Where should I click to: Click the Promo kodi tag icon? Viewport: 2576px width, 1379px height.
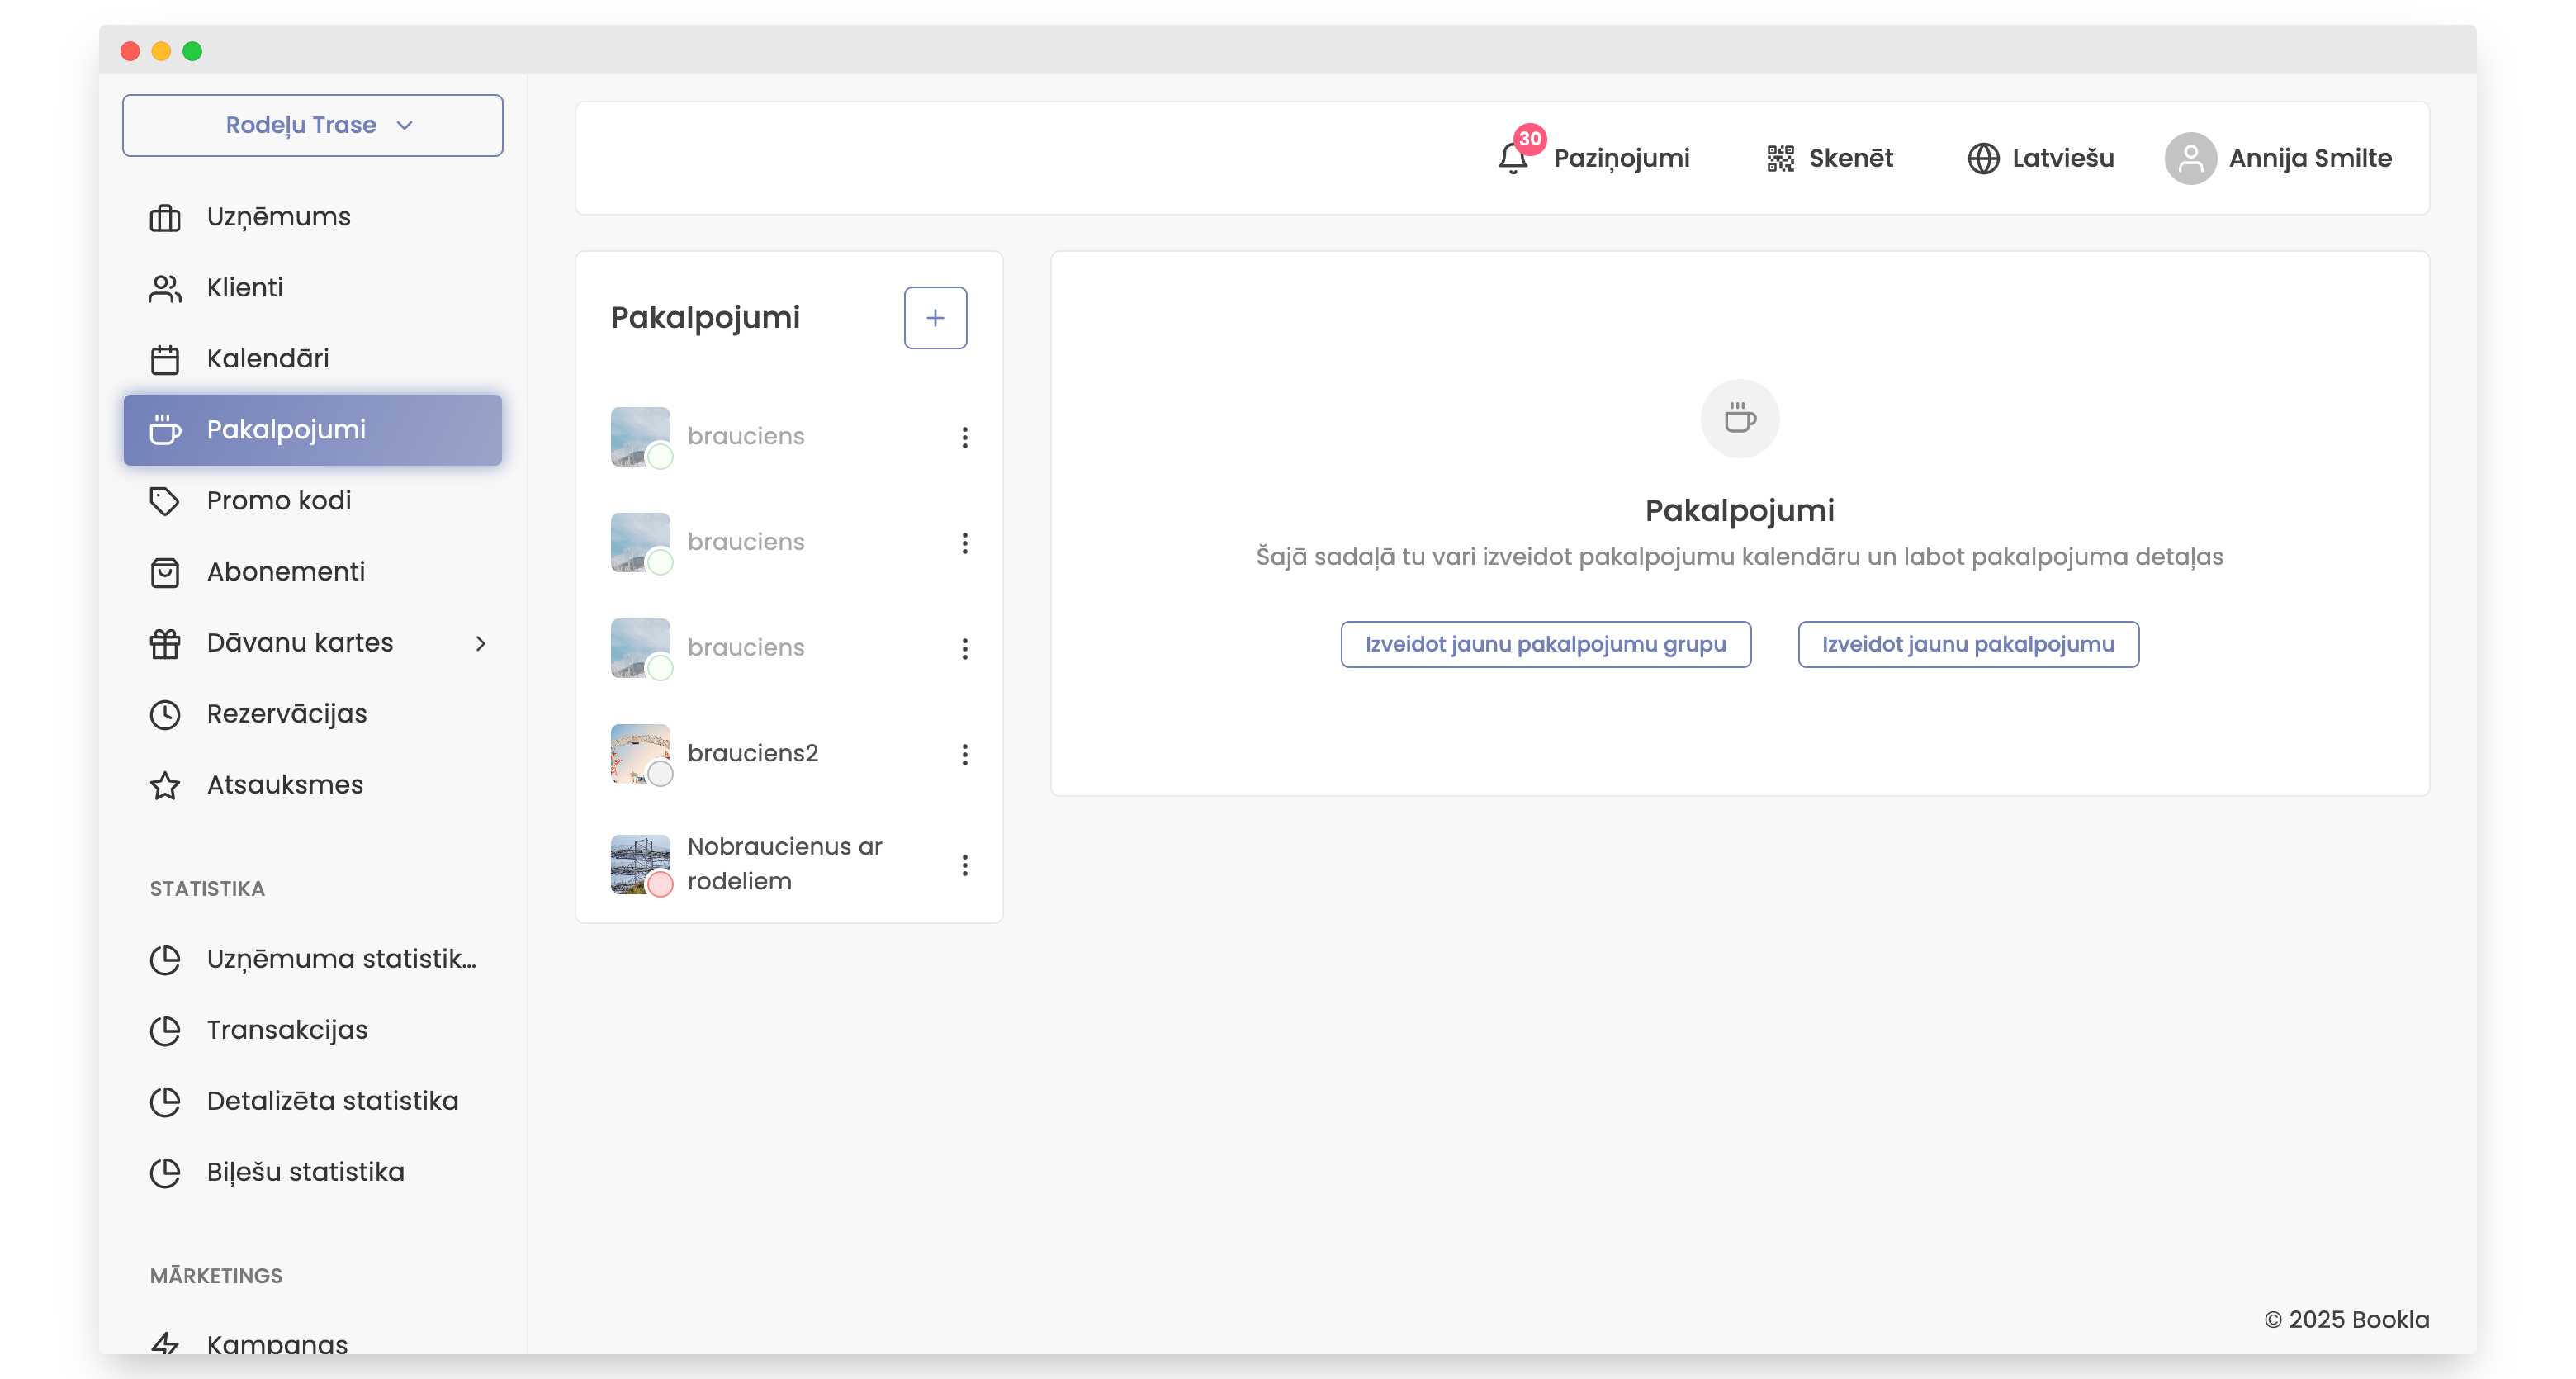165,501
